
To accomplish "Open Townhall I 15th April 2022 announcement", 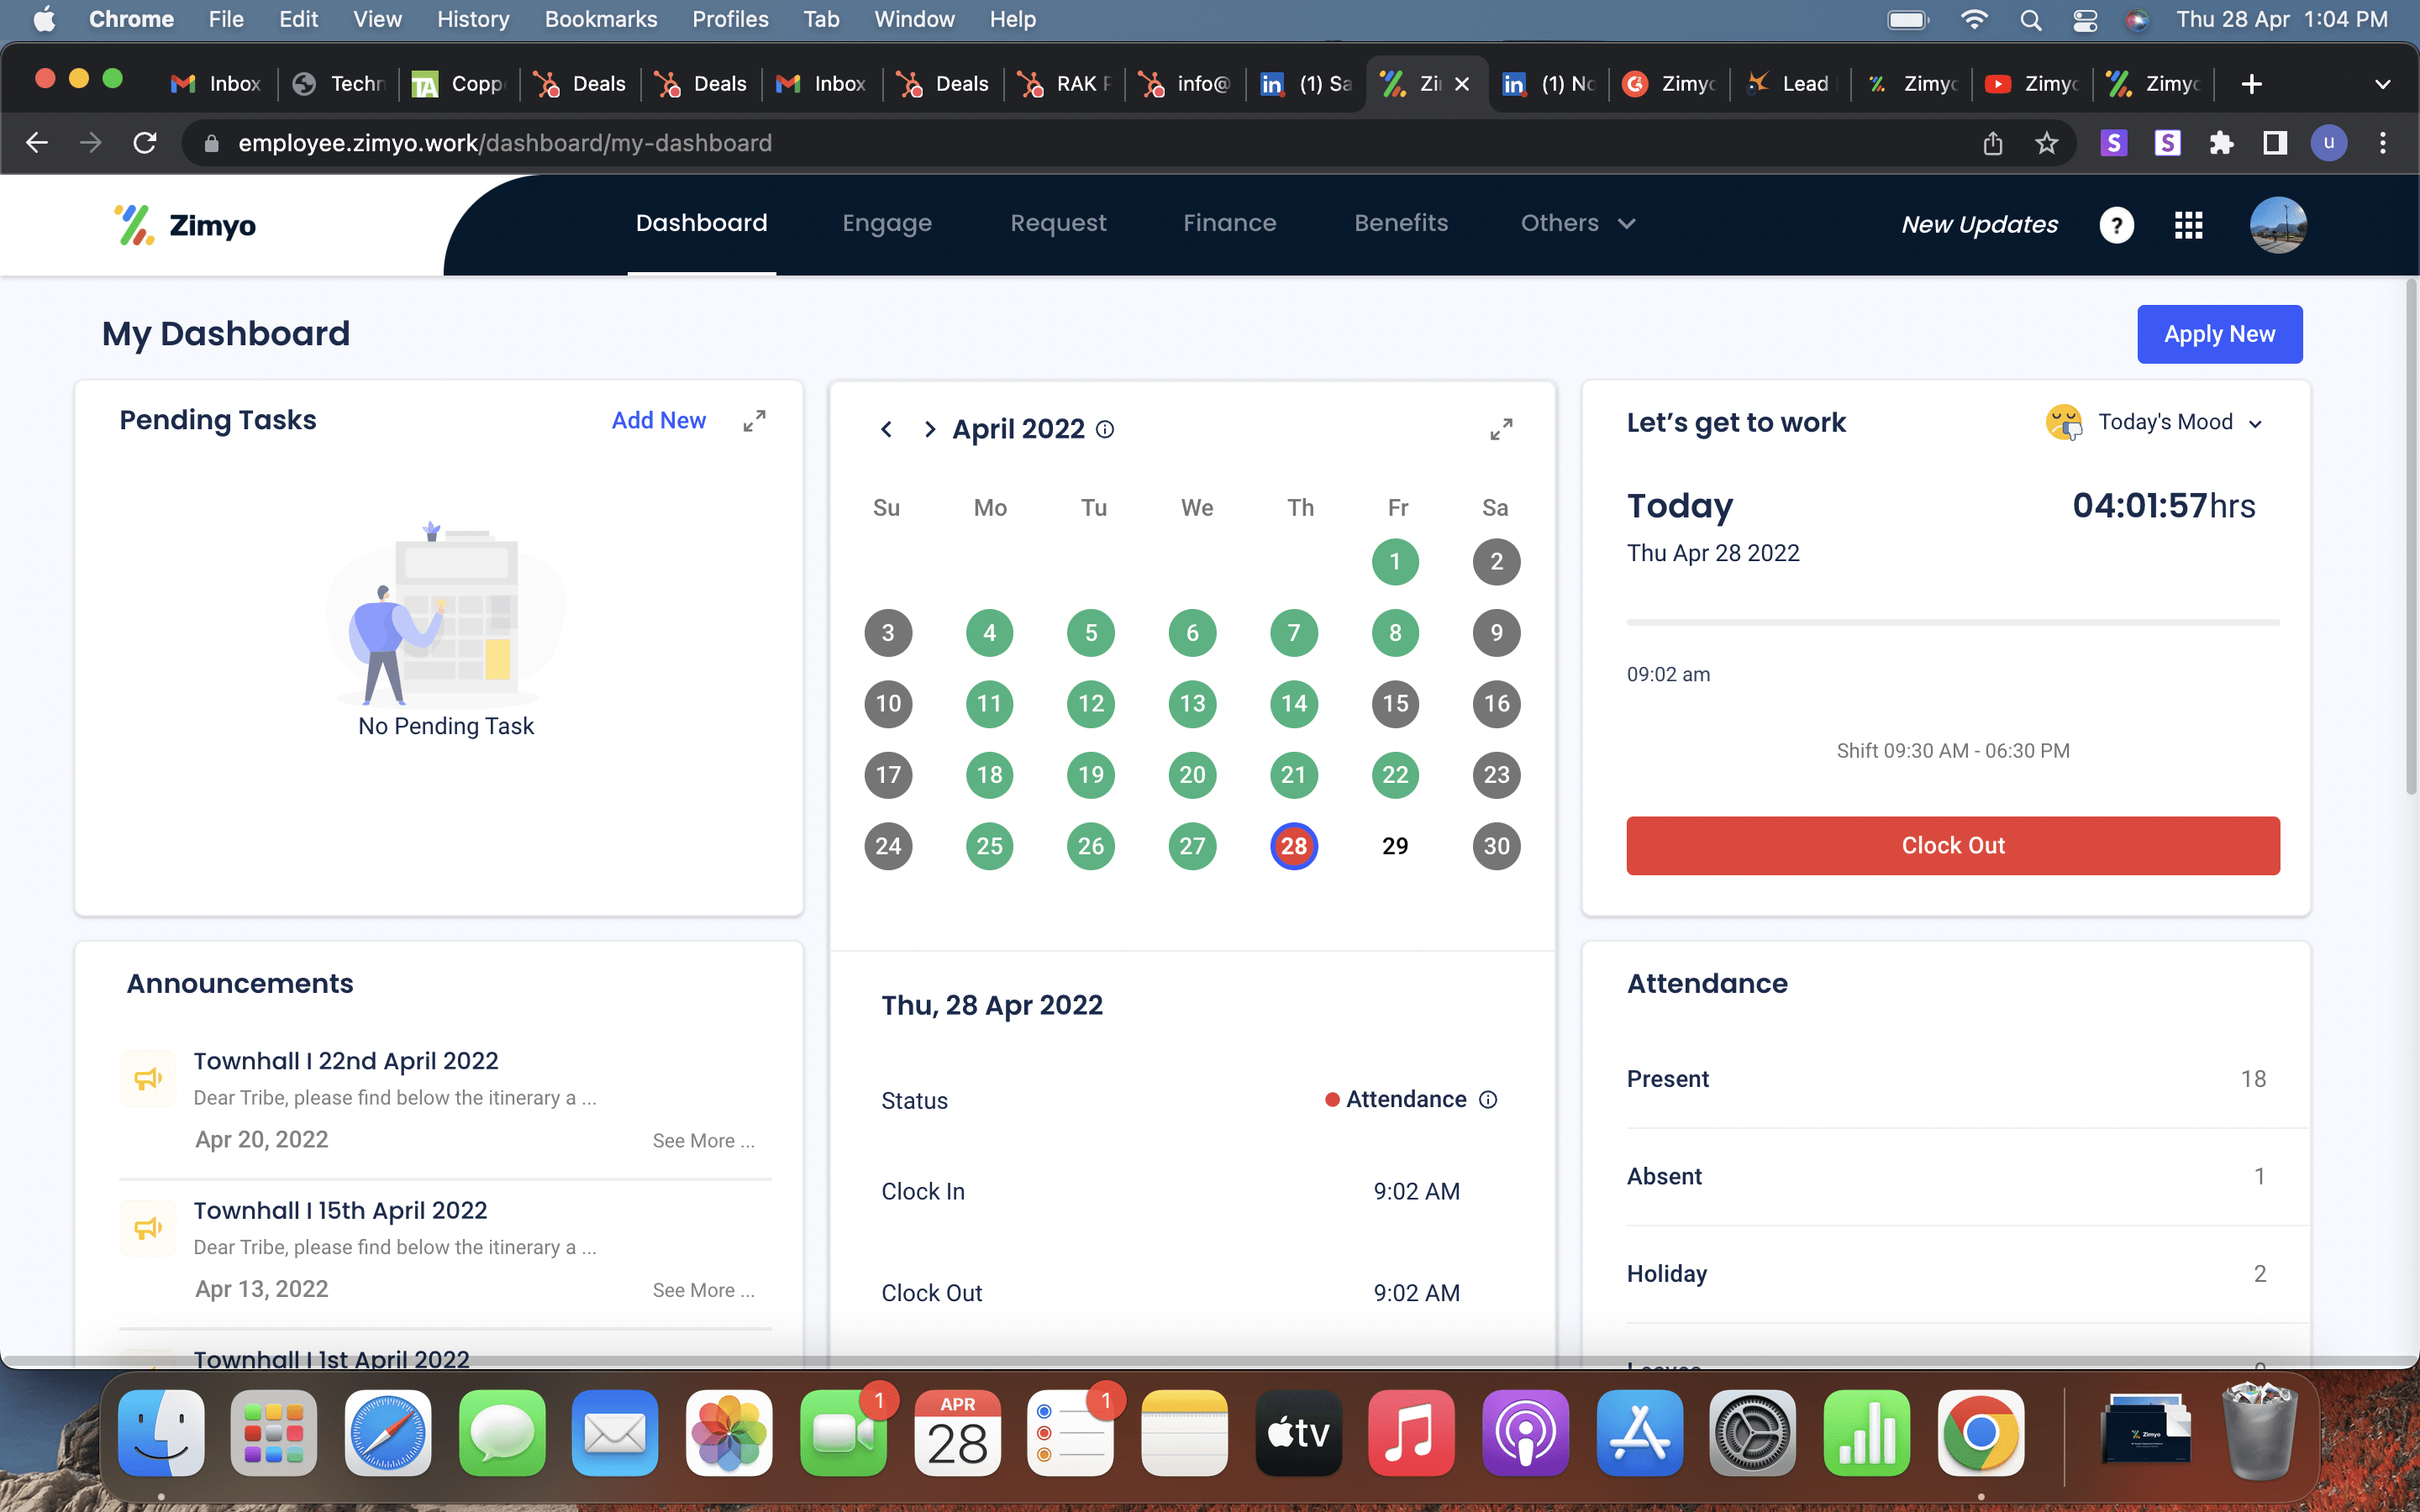I will pos(340,1210).
